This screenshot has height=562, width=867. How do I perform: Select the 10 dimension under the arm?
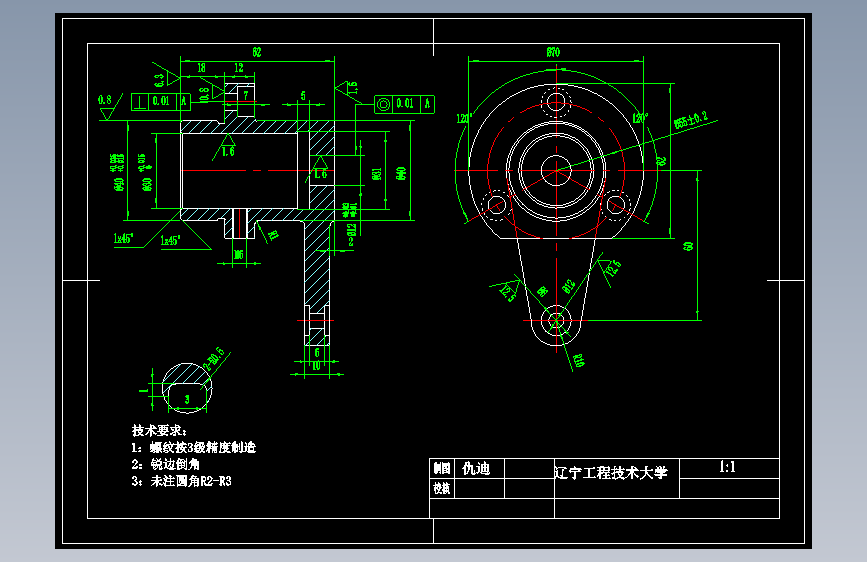(317, 366)
